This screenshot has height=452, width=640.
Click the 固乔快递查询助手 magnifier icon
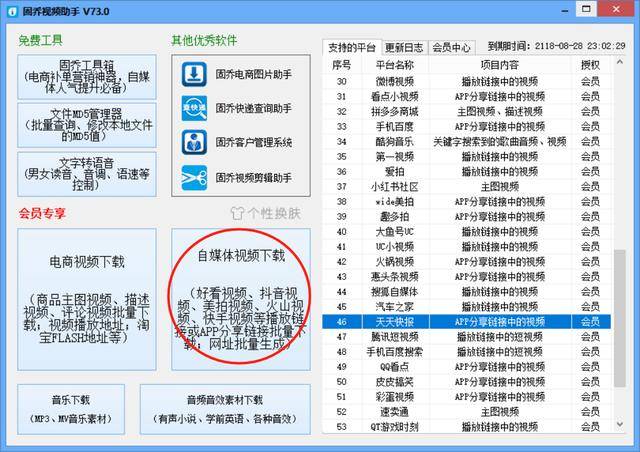click(194, 108)
